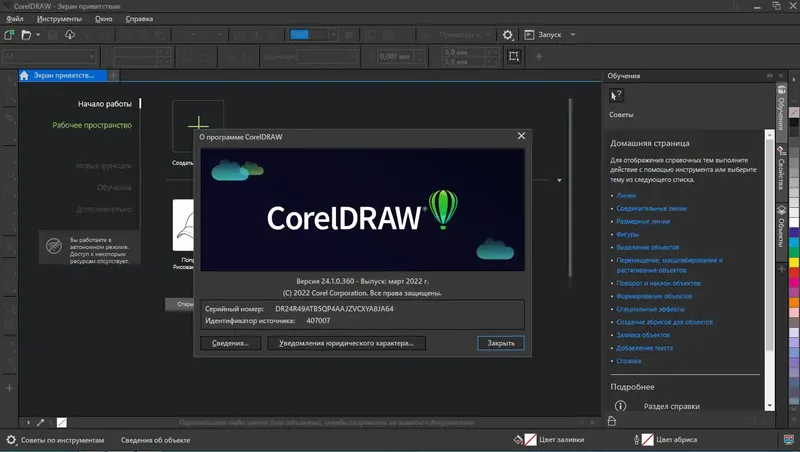Select the white swatch in color palette
Screen dimensions: 800x452
pyautogui.click(x=794, y=222)
